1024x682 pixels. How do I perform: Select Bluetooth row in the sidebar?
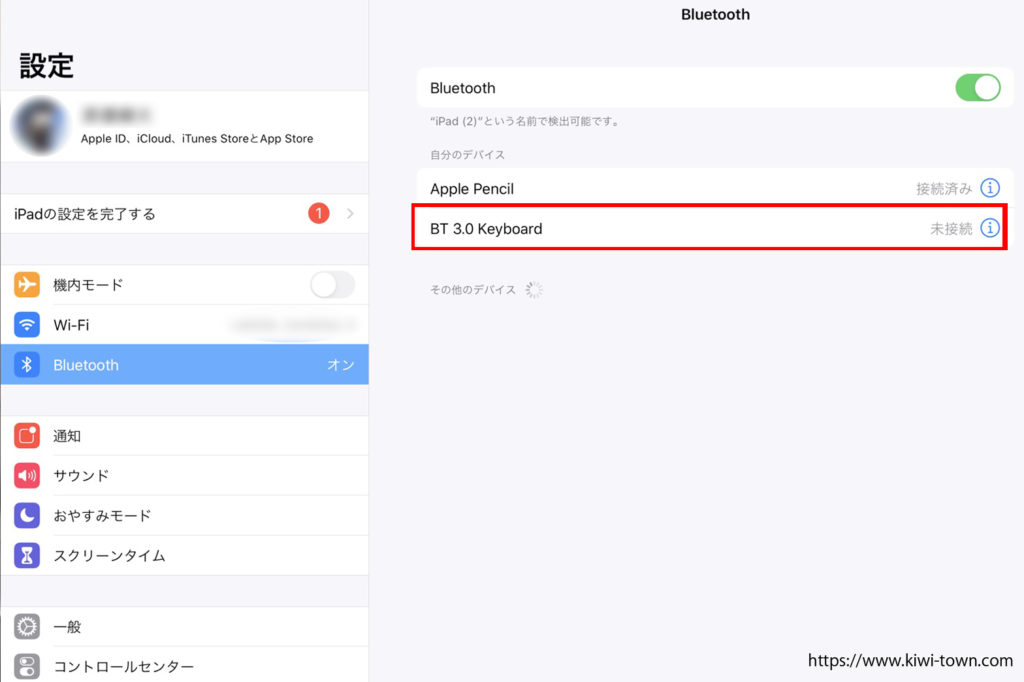point(185,365)
